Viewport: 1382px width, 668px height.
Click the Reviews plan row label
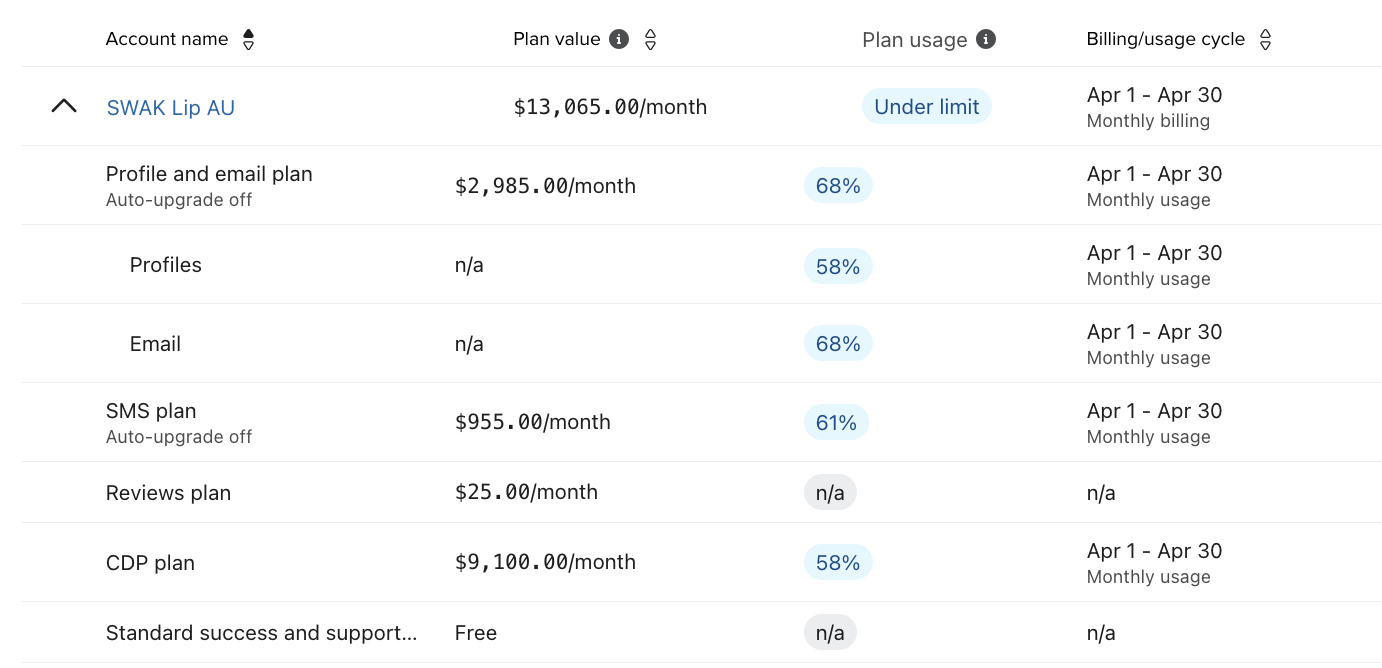(x=168, y=493)
